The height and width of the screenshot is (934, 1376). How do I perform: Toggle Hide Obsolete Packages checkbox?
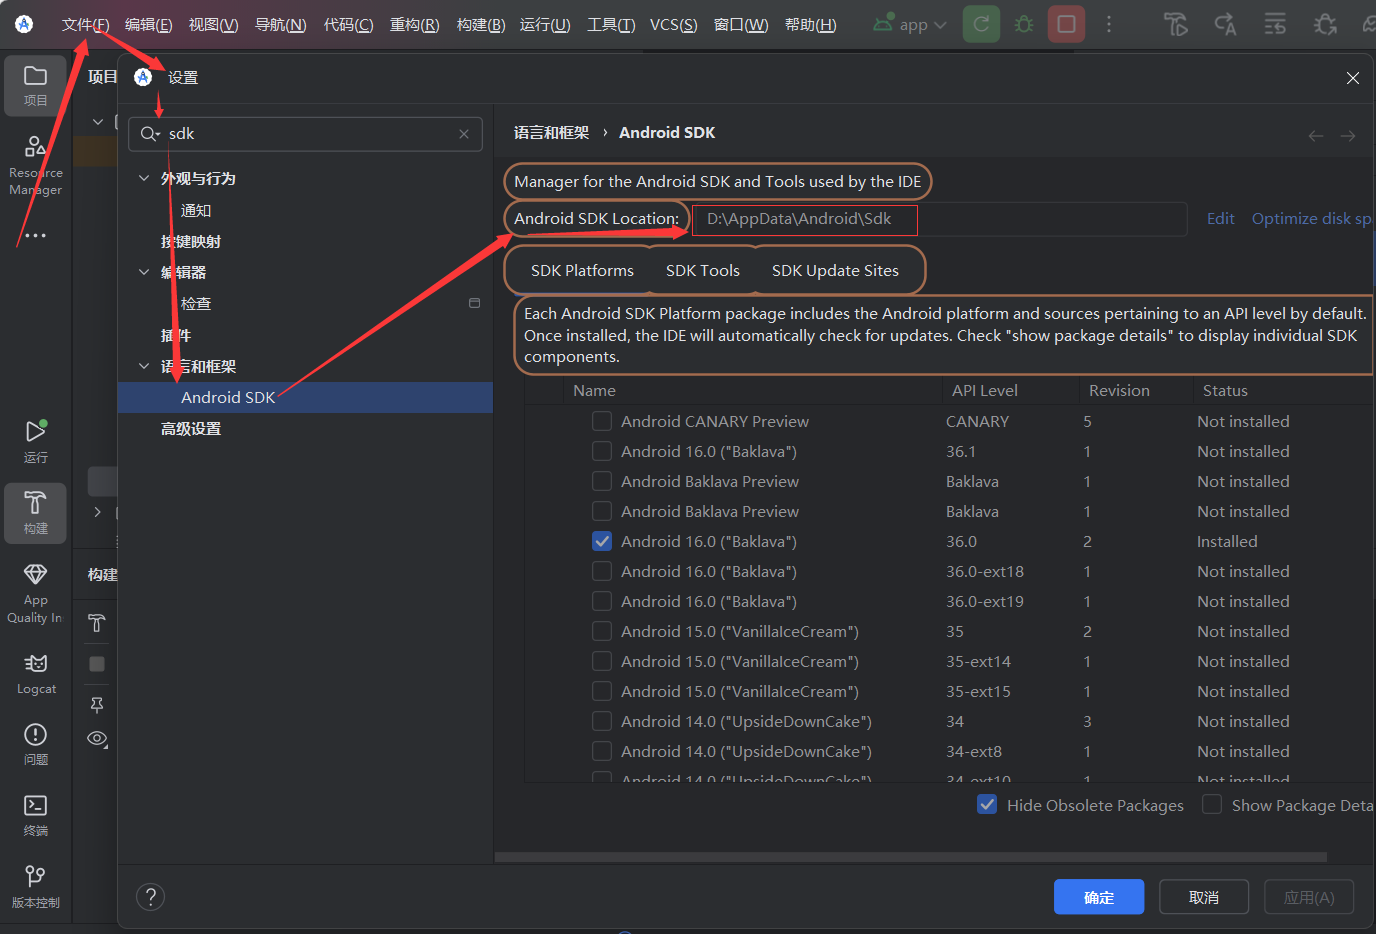coord(987,805)
